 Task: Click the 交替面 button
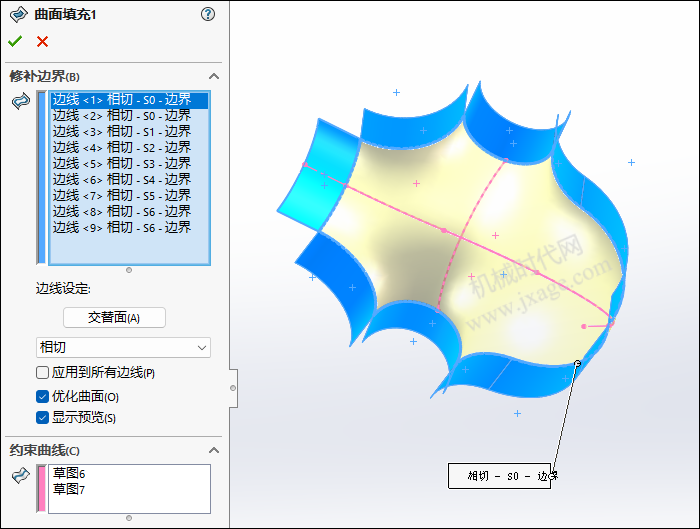pos(114,317)
